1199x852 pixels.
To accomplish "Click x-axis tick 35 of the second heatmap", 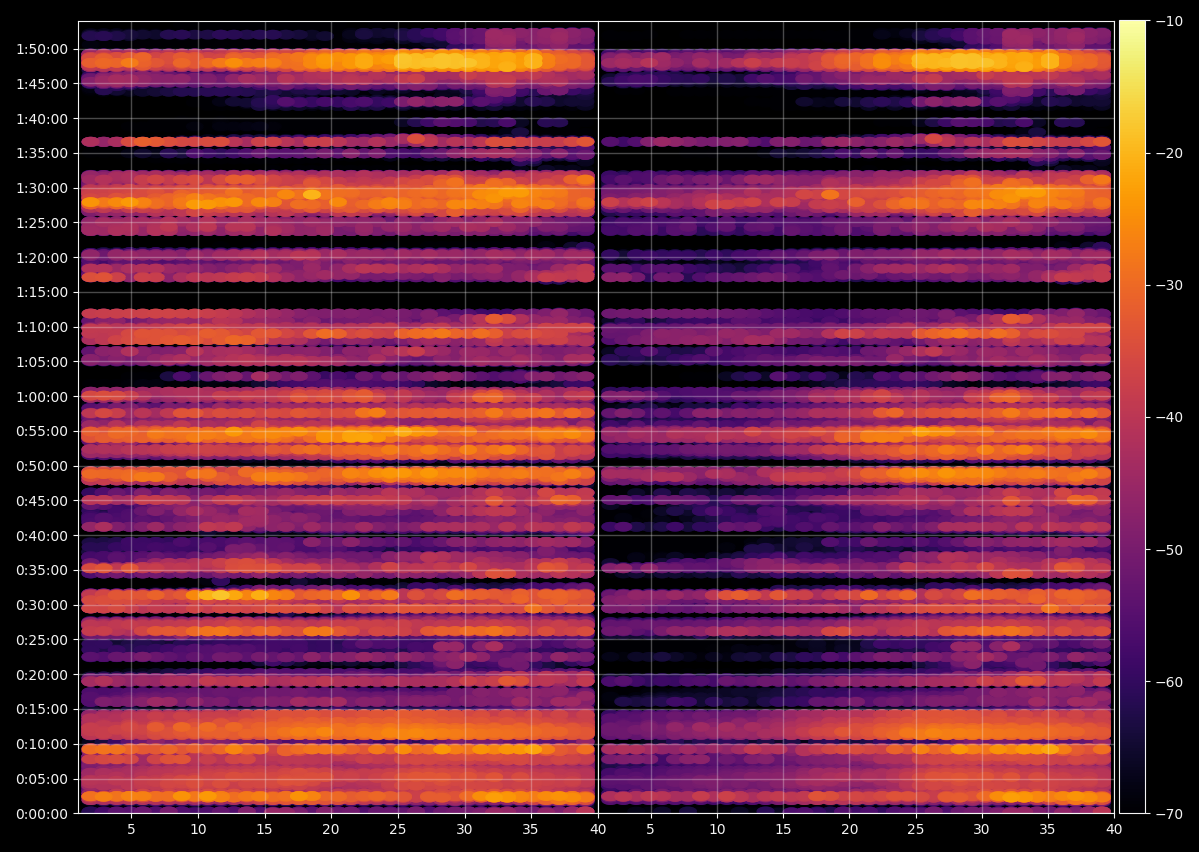I will click(1048, 829).
